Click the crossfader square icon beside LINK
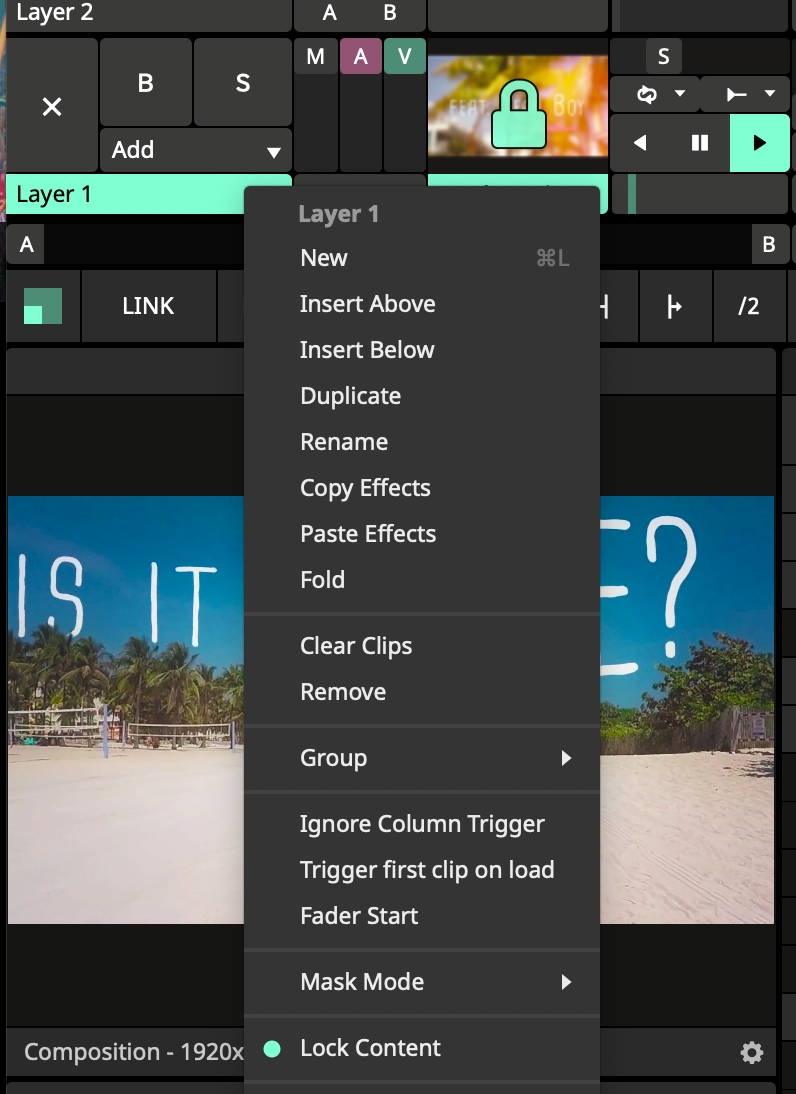 coord(43,306)
